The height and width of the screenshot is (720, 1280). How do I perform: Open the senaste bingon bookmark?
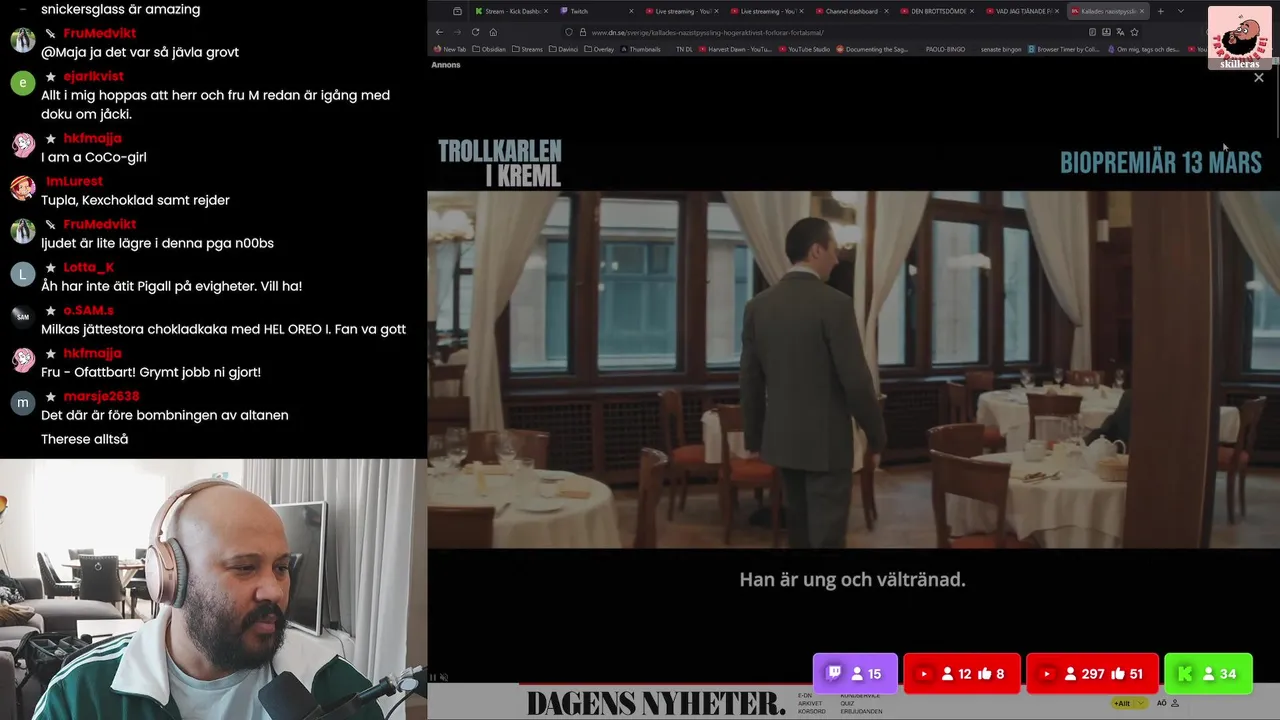point(1001,49)
